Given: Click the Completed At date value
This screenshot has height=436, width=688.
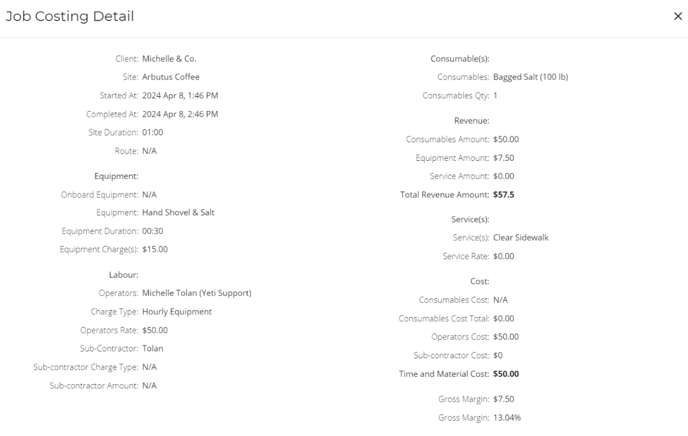Looking at the screenshot, I should 180,114.
